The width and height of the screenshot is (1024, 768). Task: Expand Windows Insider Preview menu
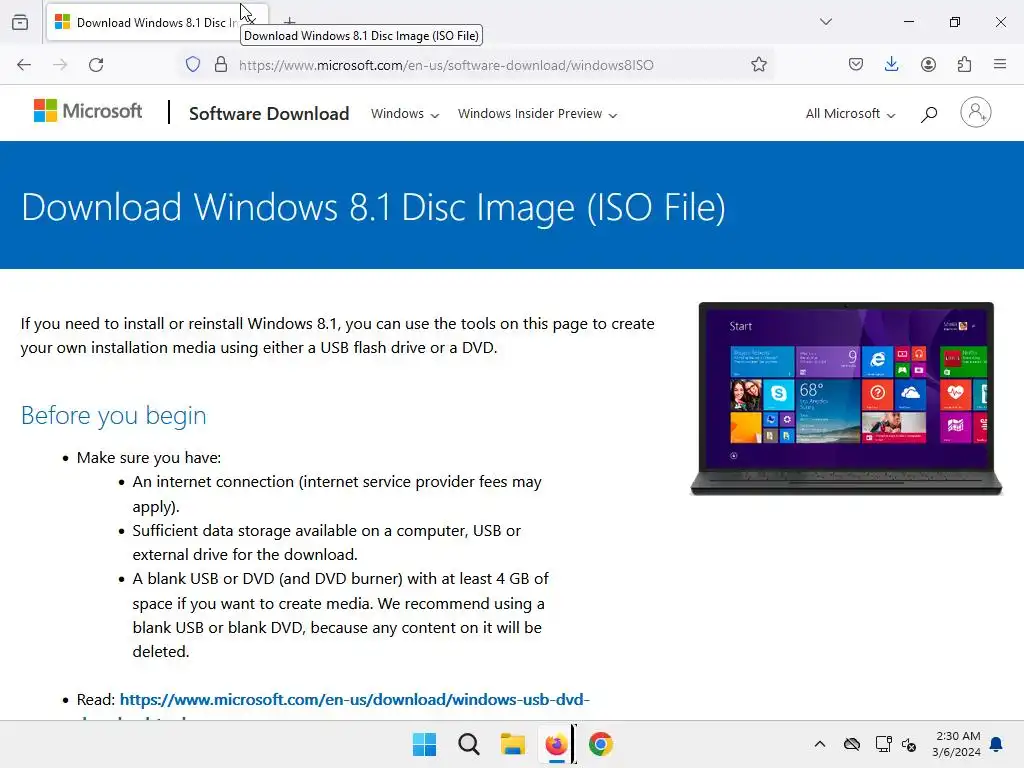pos(537,114)
